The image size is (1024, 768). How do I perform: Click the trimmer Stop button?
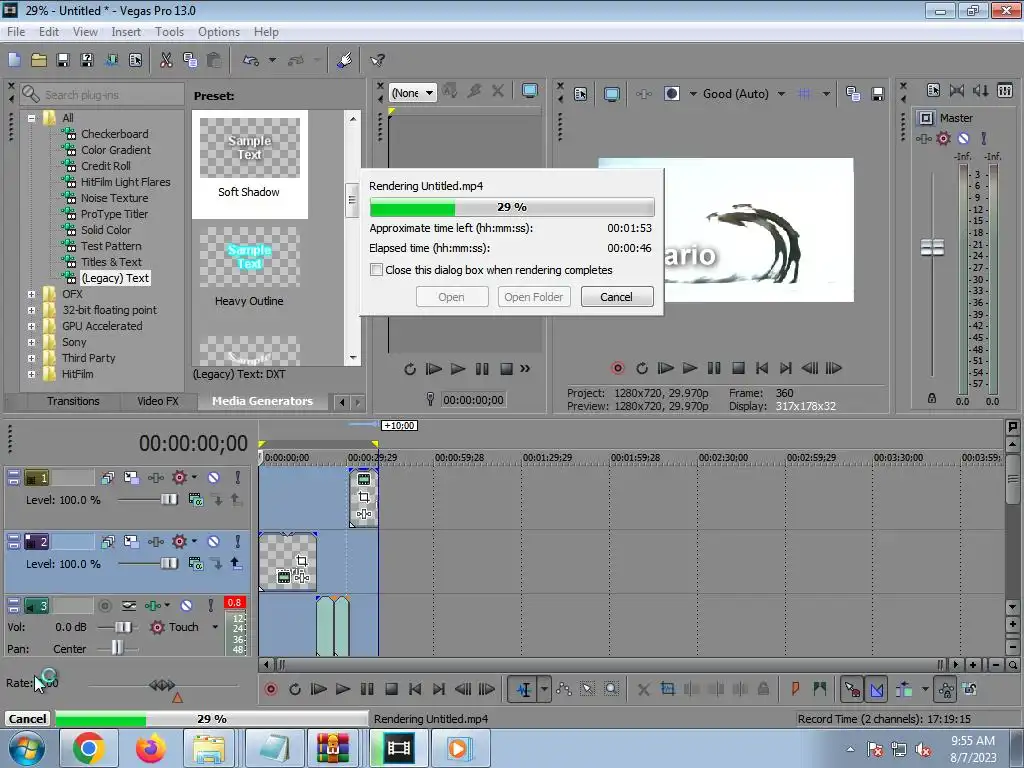tap(506, 369)
